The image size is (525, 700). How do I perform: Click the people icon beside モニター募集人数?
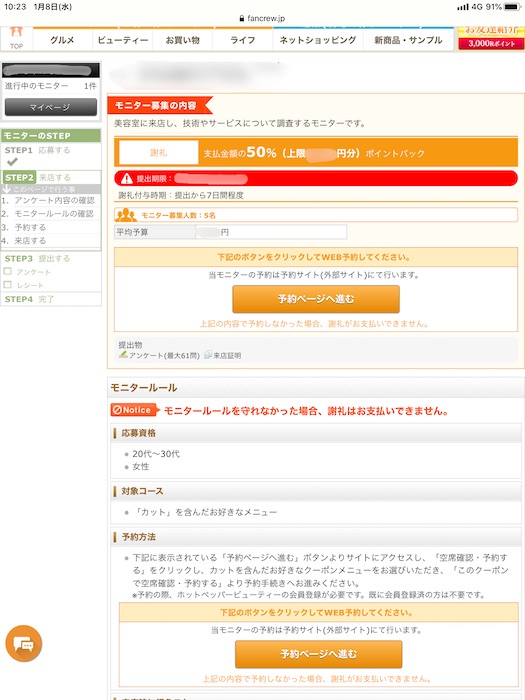pos(126,215)
